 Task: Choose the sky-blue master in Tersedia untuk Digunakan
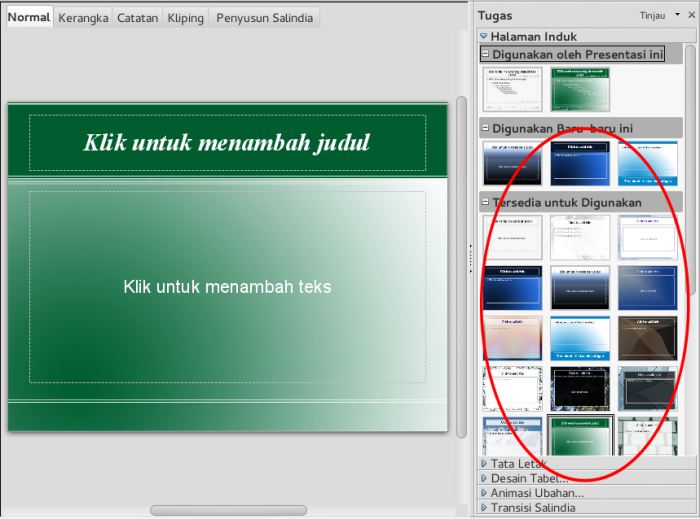pos(580,338)
